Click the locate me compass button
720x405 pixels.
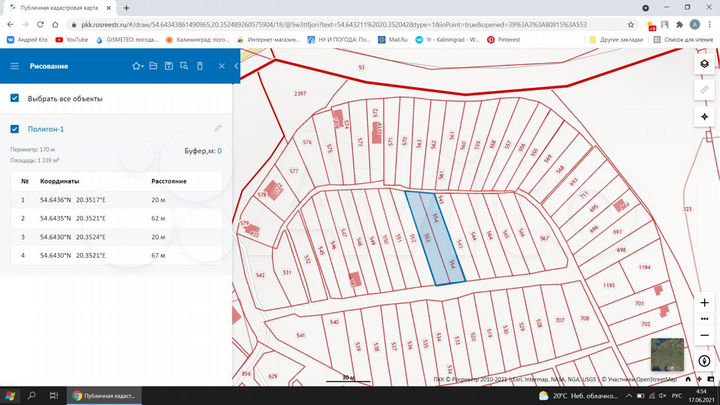(x=705, y=117)
